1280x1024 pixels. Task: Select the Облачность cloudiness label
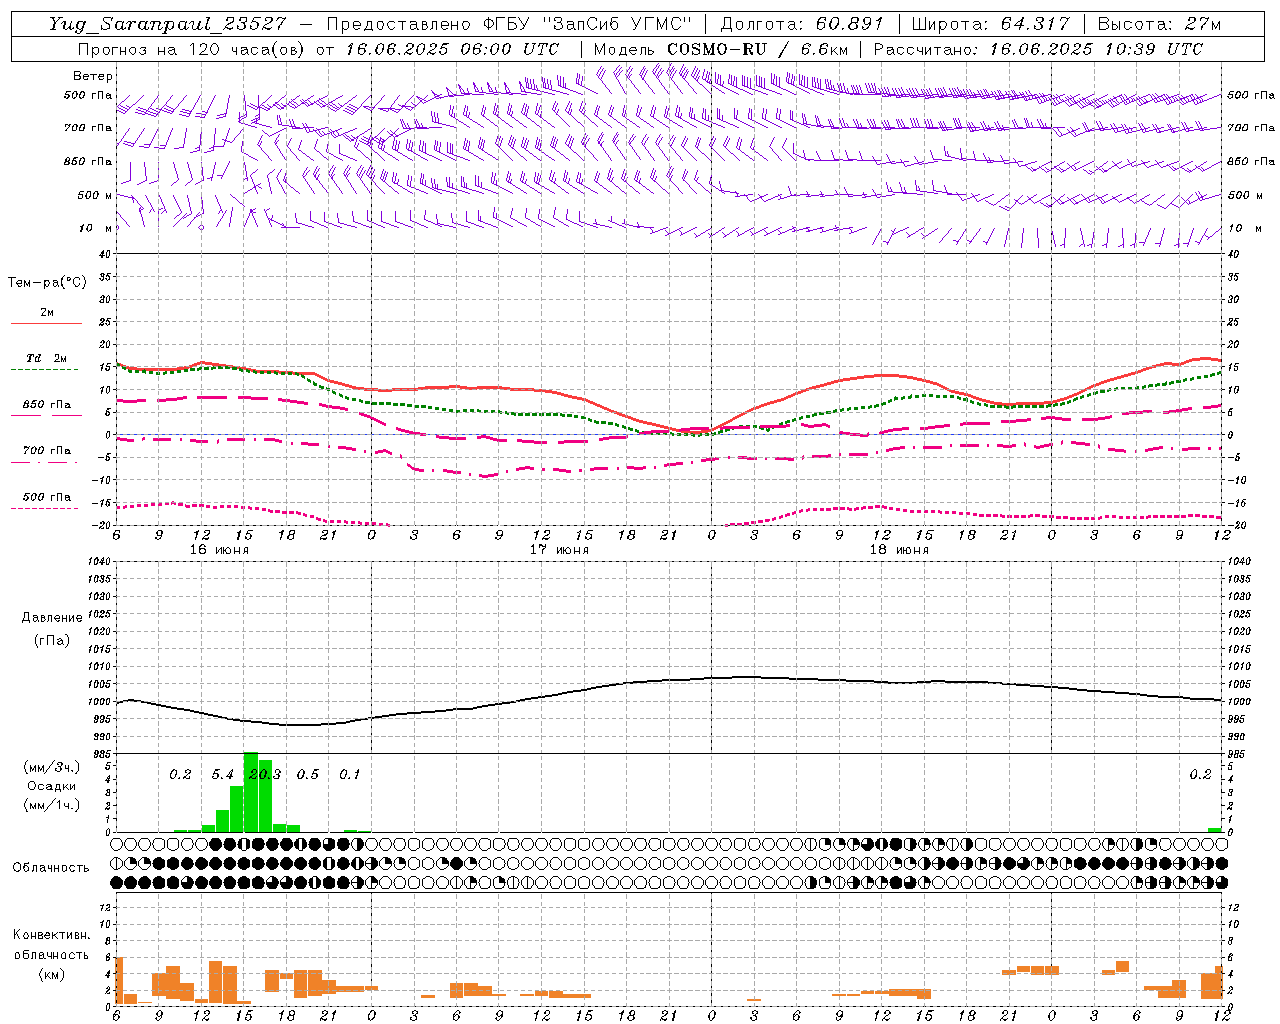(x=51, y=868)
